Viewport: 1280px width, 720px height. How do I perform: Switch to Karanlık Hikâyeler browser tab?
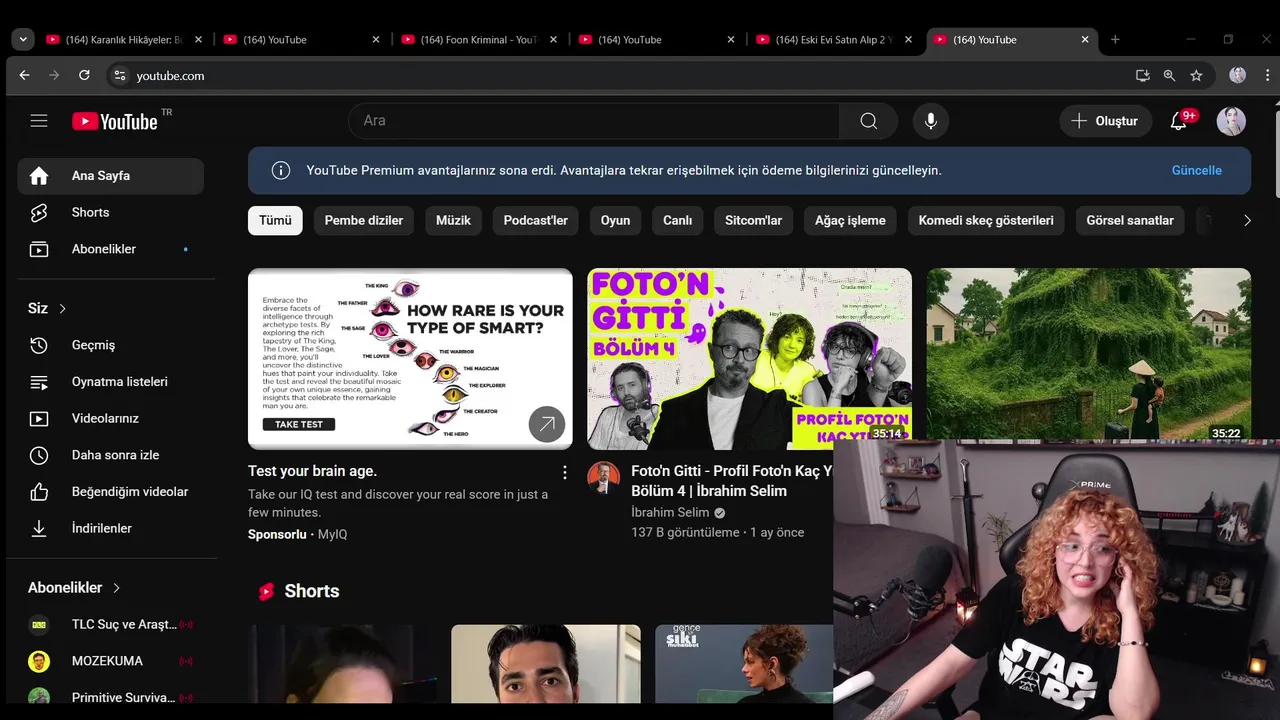(x=124, y=40)
